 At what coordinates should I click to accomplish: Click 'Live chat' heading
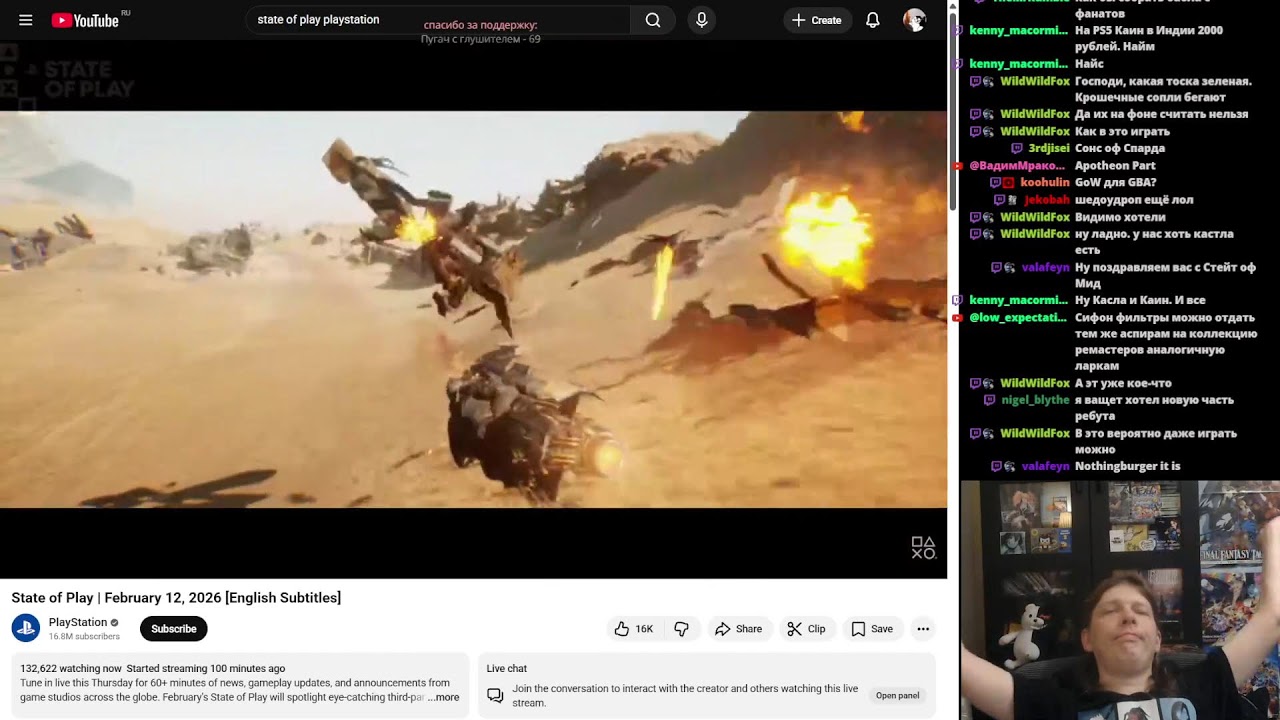point(507,668)
